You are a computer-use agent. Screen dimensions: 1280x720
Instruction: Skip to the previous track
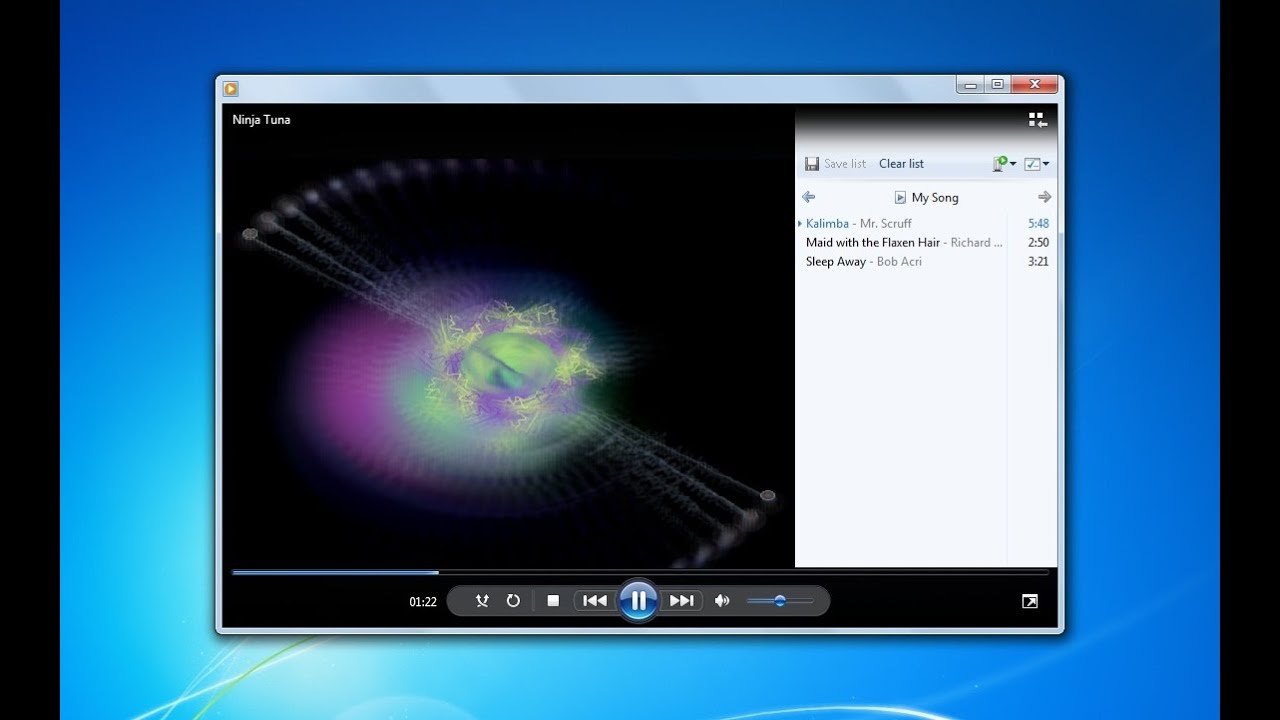(x=595, y=601)
